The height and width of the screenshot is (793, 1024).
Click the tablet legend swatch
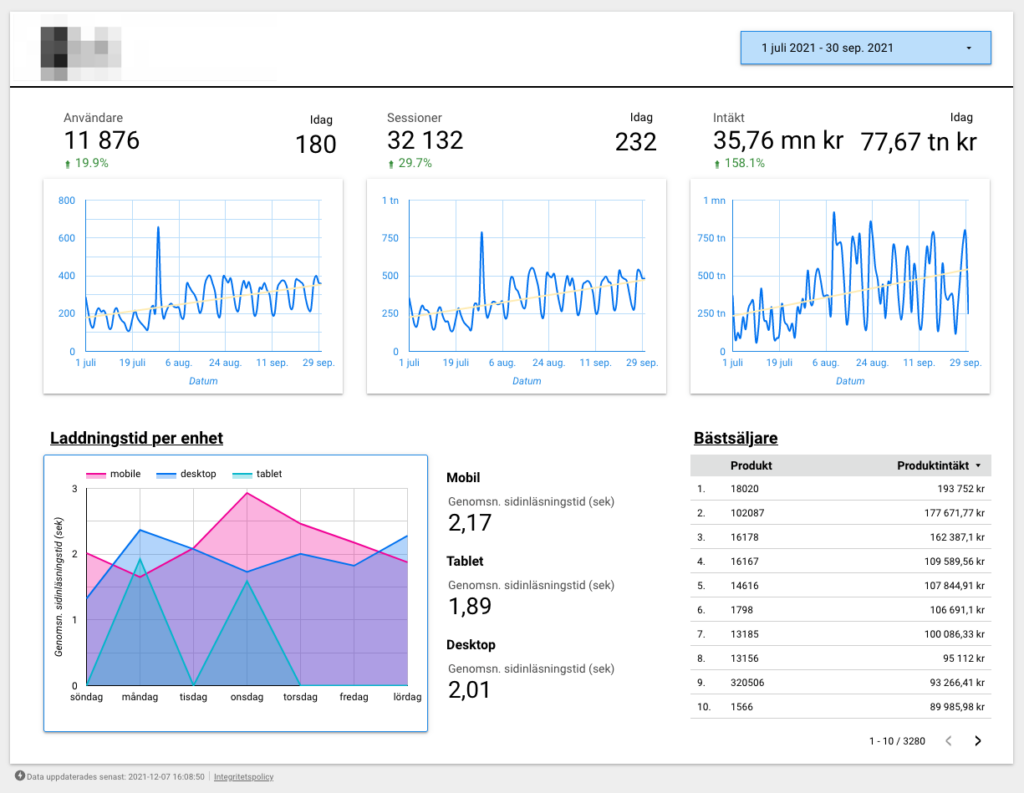click(x=242, y=475)
